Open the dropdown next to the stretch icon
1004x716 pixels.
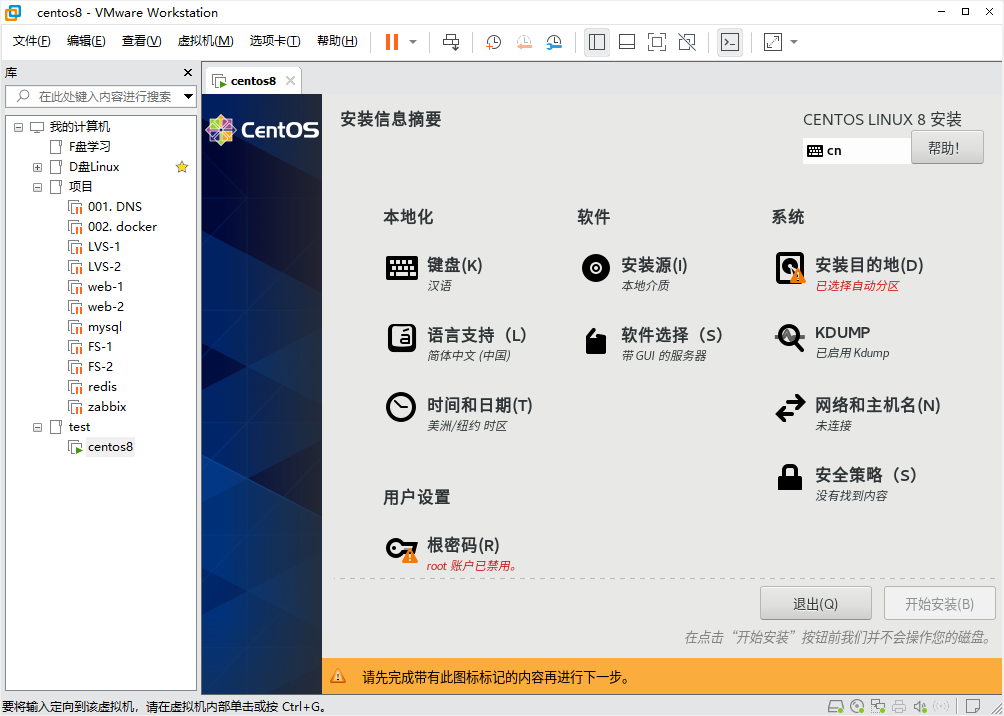coord(794,42)
